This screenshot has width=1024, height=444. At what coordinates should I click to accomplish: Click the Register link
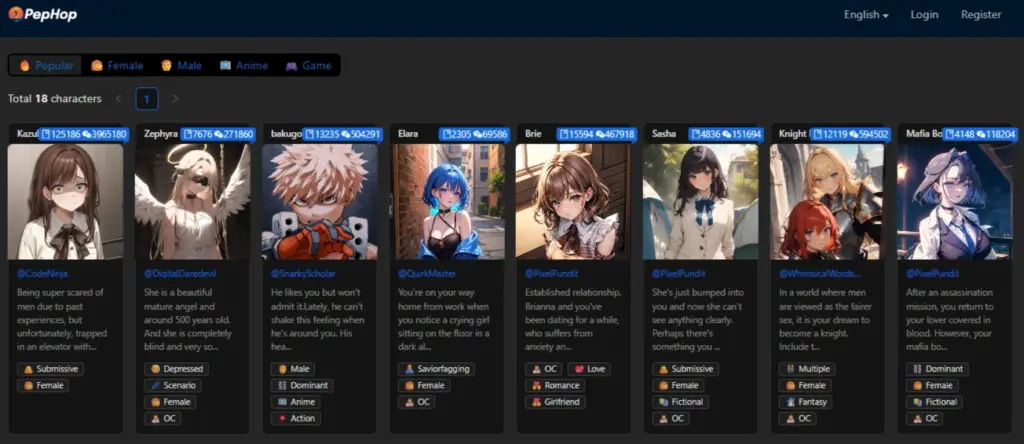pos(981,14)
